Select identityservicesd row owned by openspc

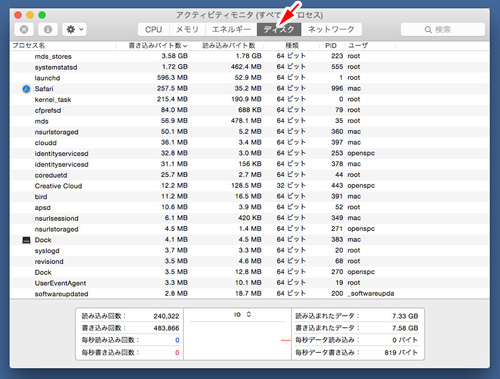click(x=249, y=153)
